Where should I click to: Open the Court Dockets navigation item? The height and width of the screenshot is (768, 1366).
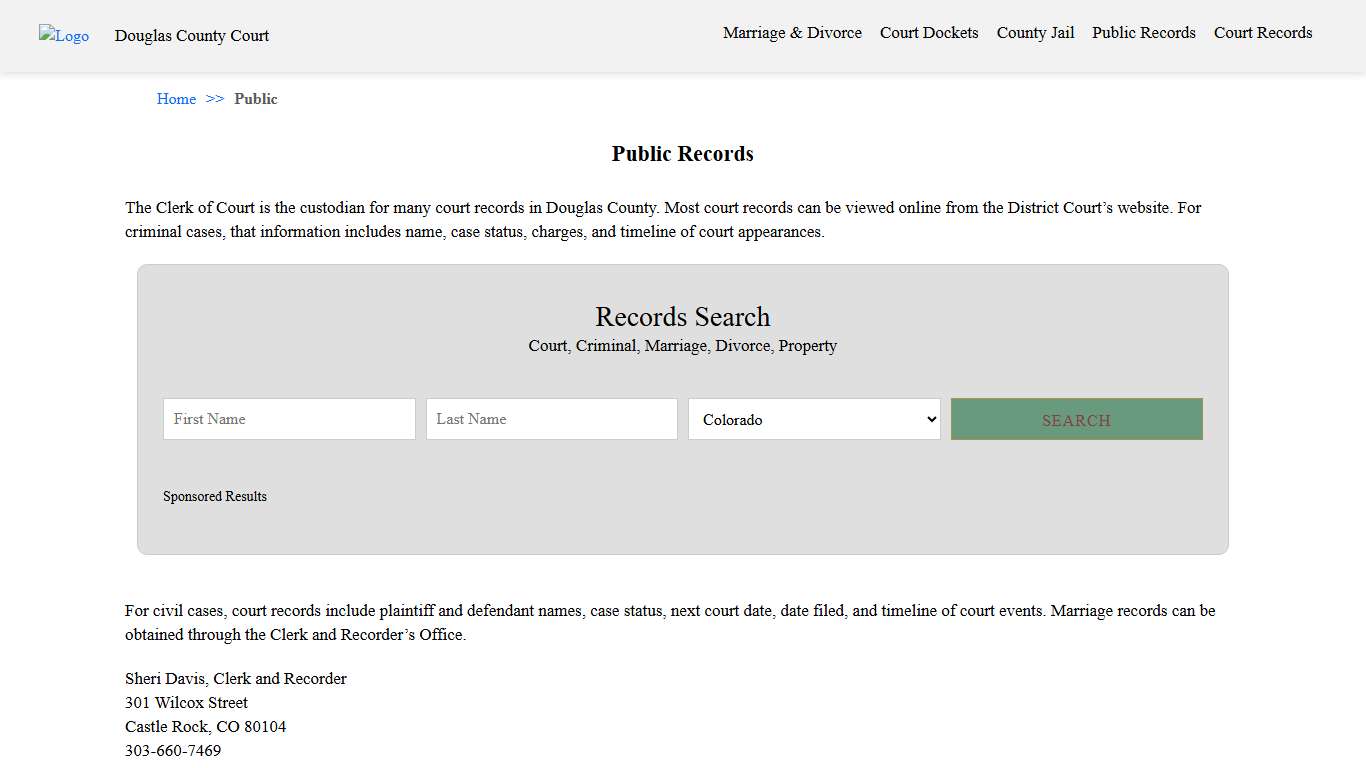[x=929, y=32]
